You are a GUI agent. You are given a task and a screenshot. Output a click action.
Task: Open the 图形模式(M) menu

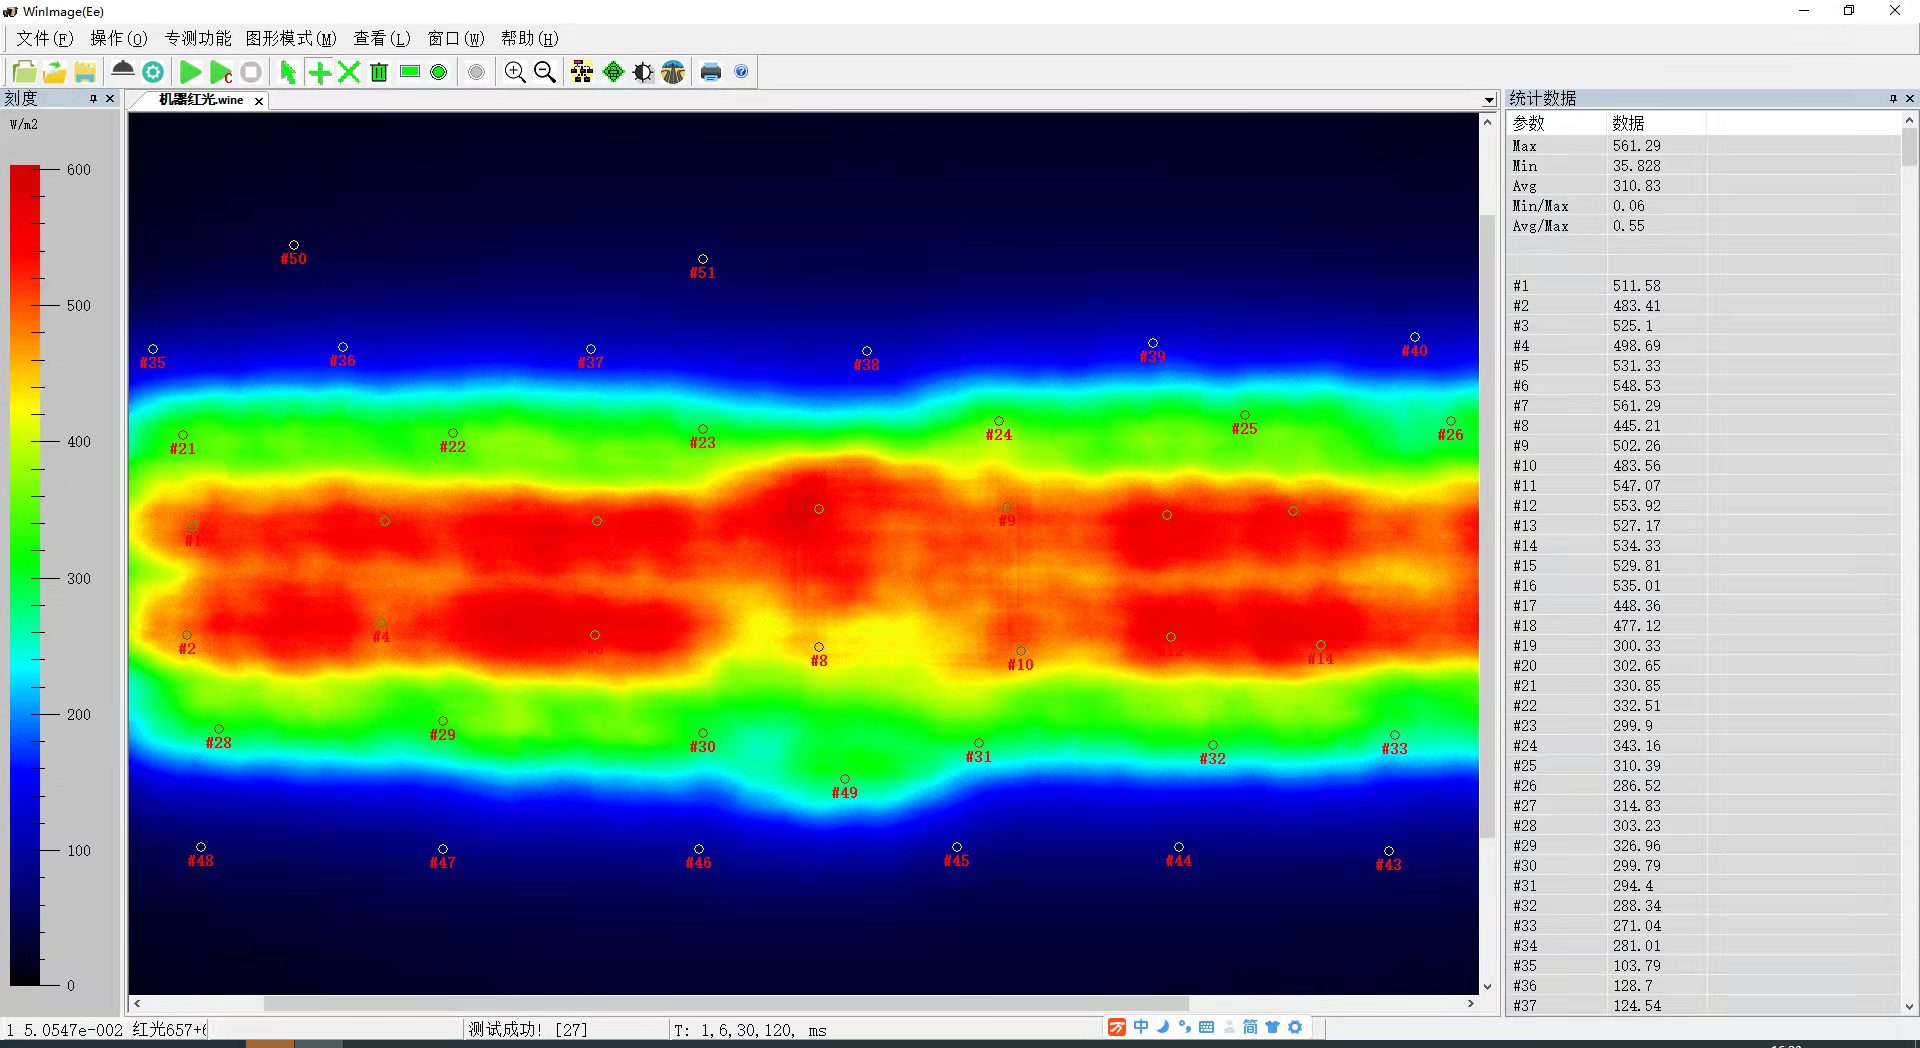(290, 38)
